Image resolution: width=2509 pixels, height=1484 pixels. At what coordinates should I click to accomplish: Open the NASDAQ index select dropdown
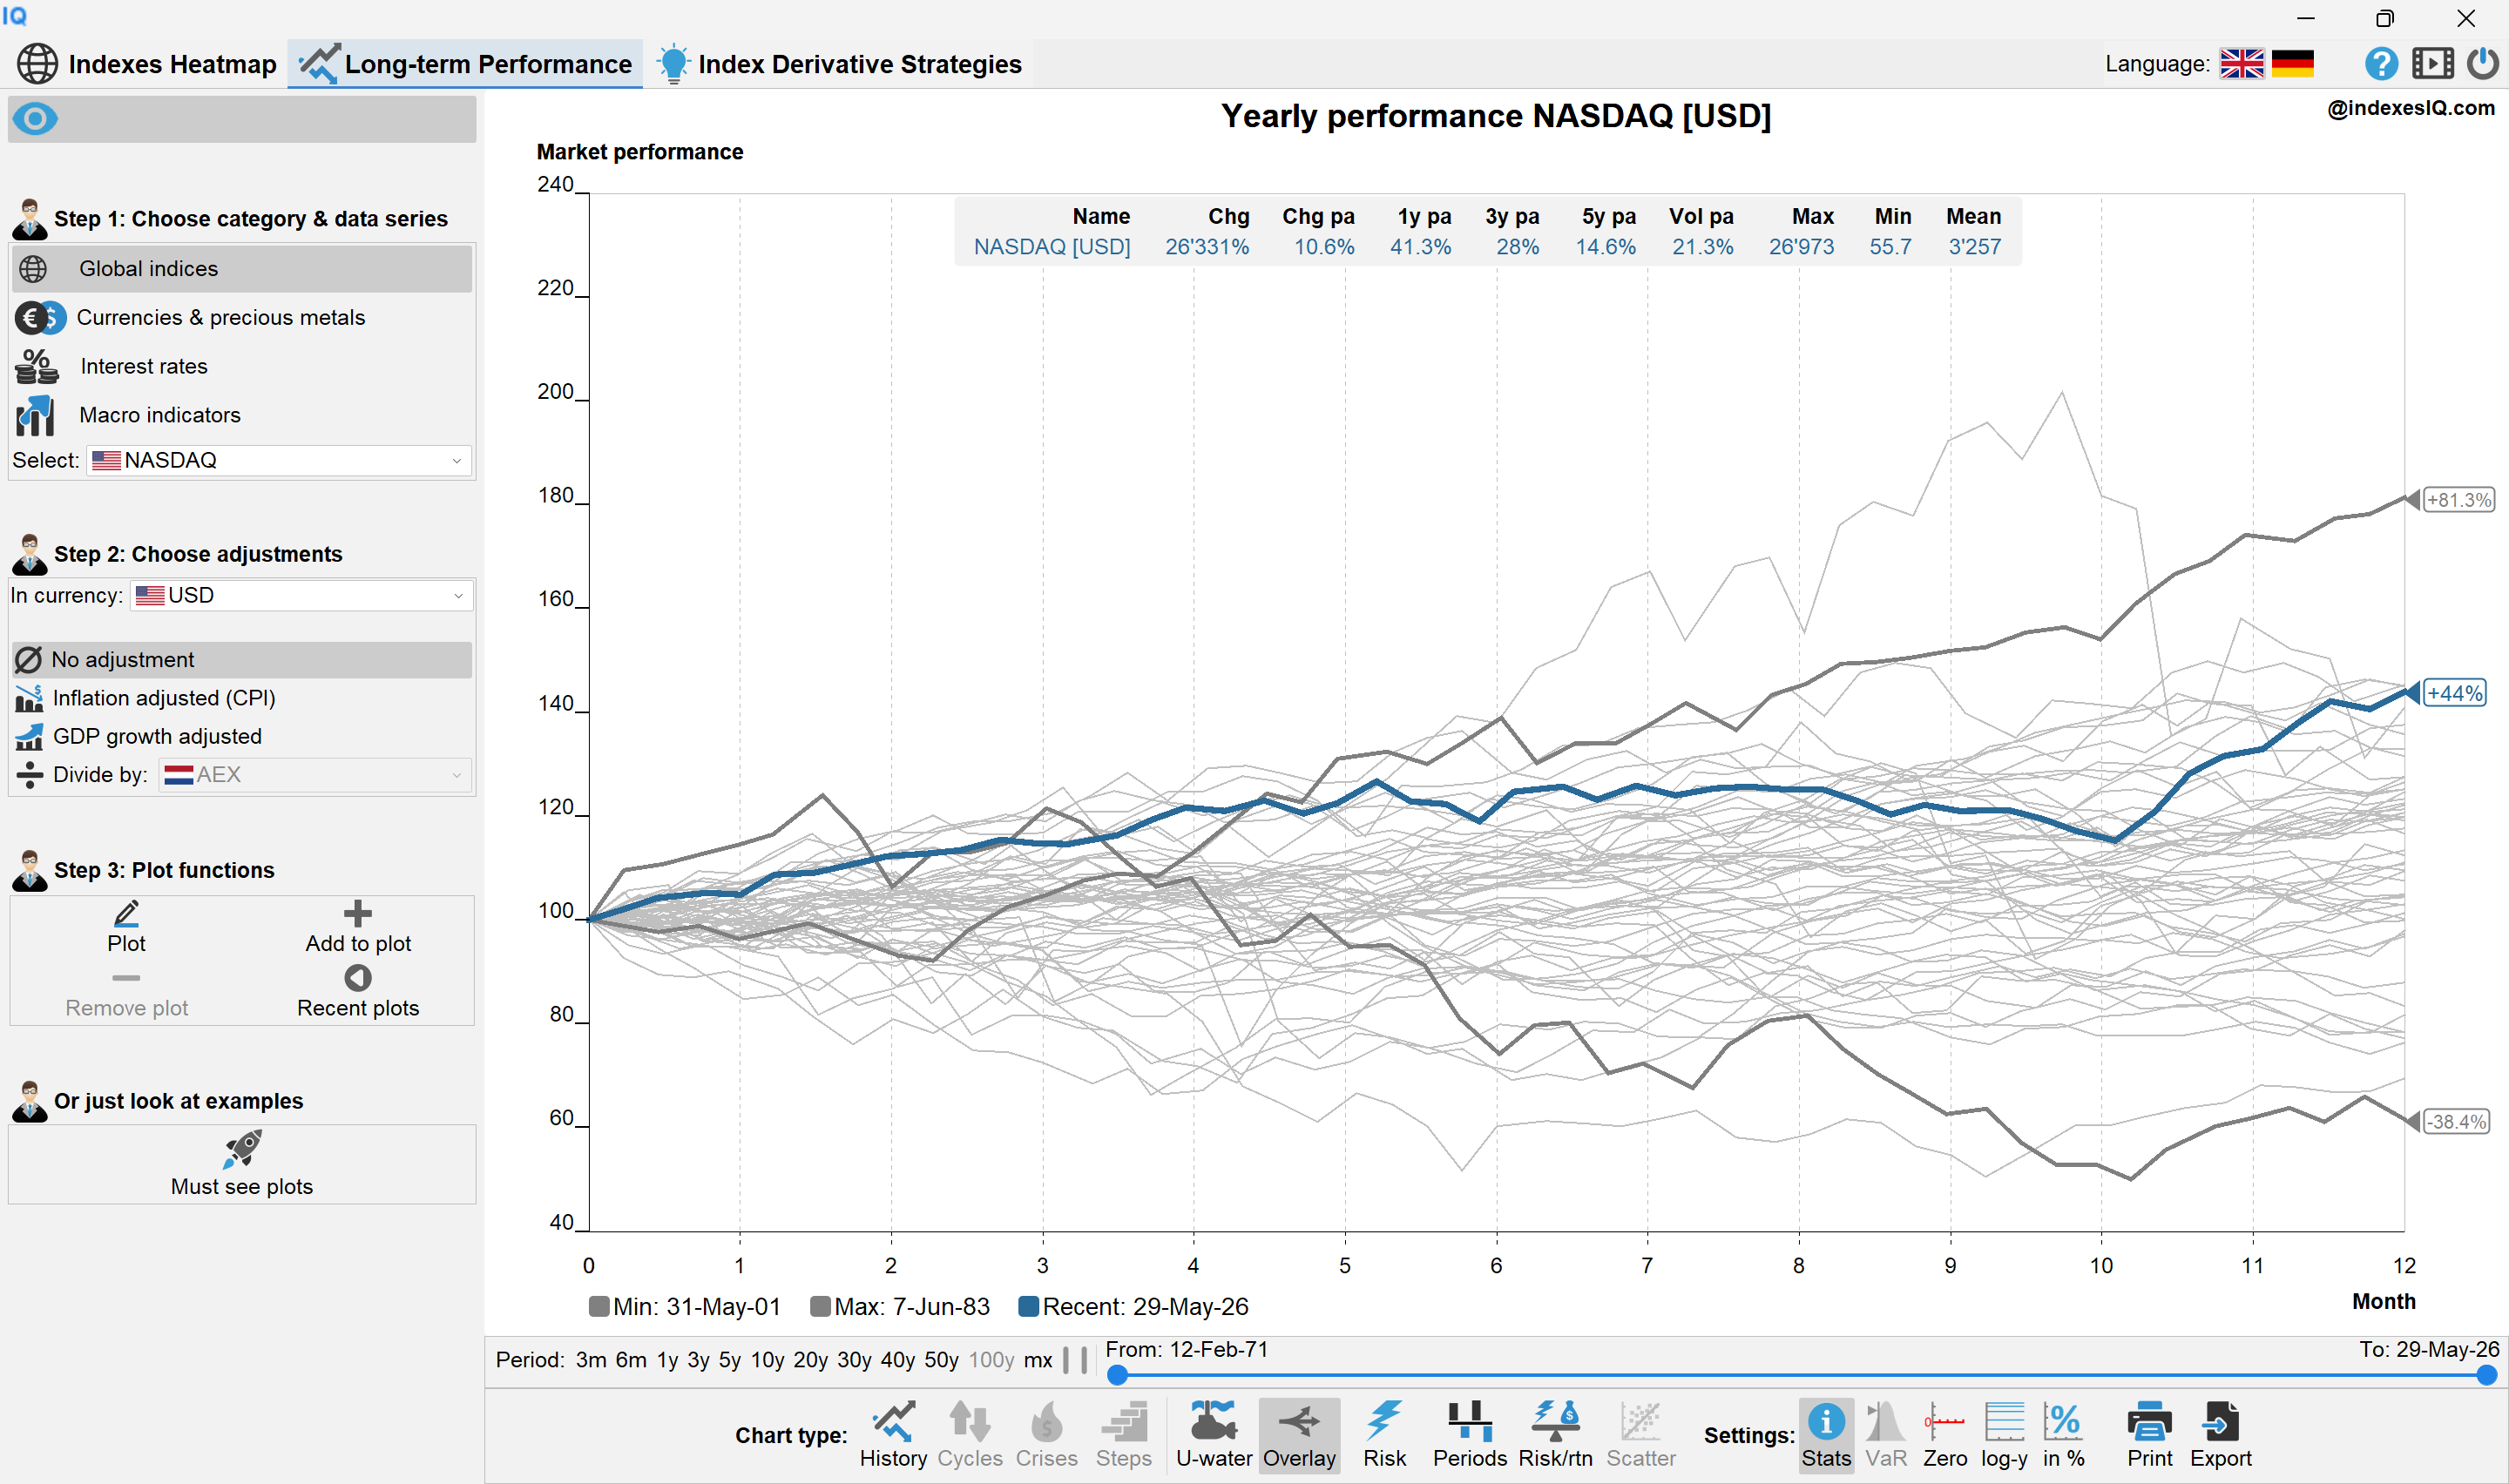tap(279, 460)
